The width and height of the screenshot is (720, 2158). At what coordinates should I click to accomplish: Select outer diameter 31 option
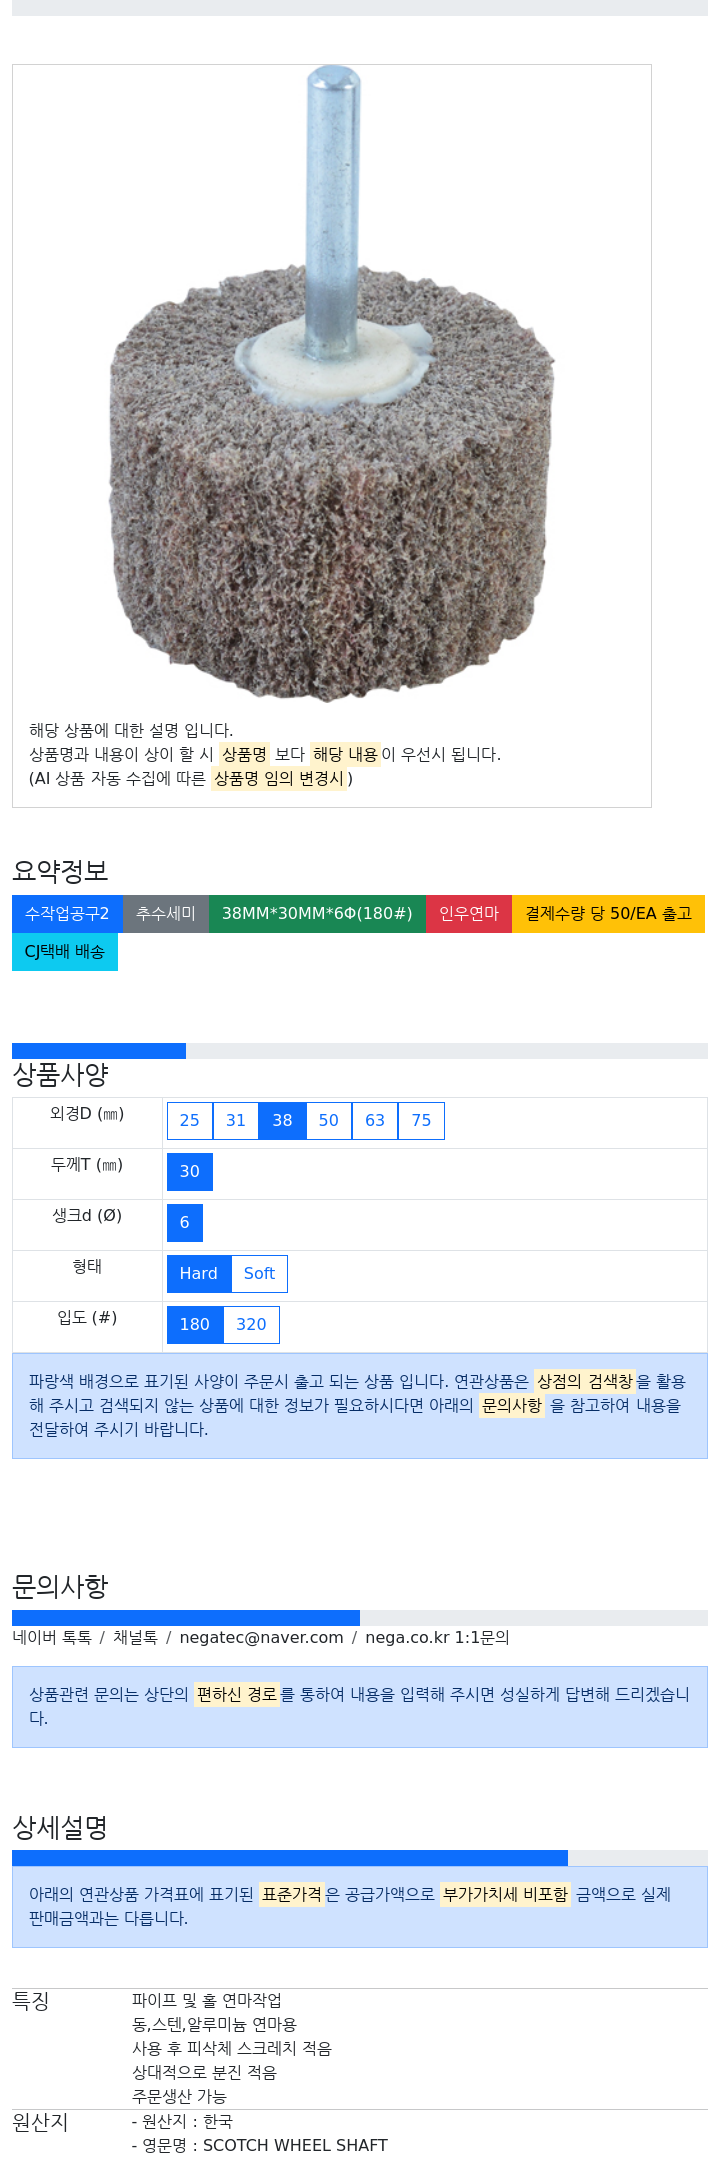pos(236,1121)
